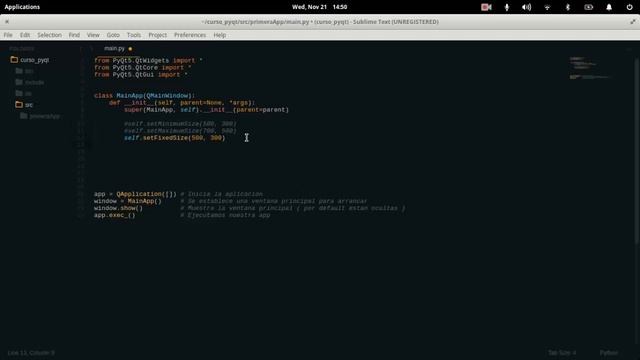640x360 pixels.
Task: Open the Goto menu
Action: (x=113, y=35)
